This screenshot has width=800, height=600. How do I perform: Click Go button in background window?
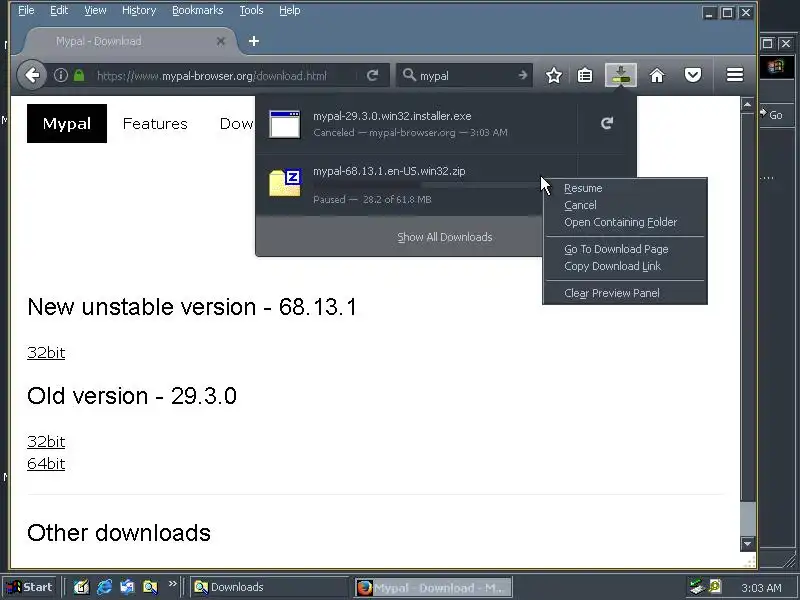tap(771, 115)
